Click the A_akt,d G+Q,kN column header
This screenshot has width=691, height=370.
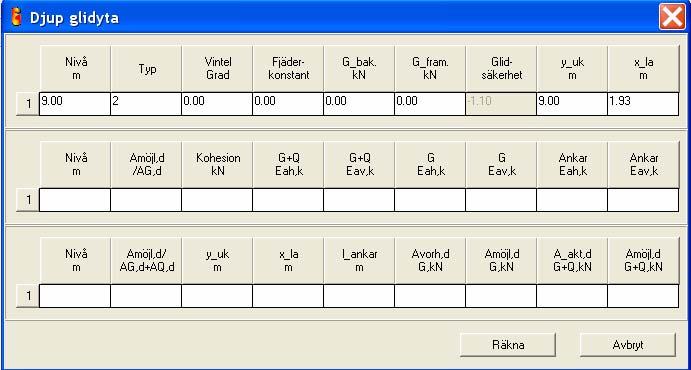(572, 261)
